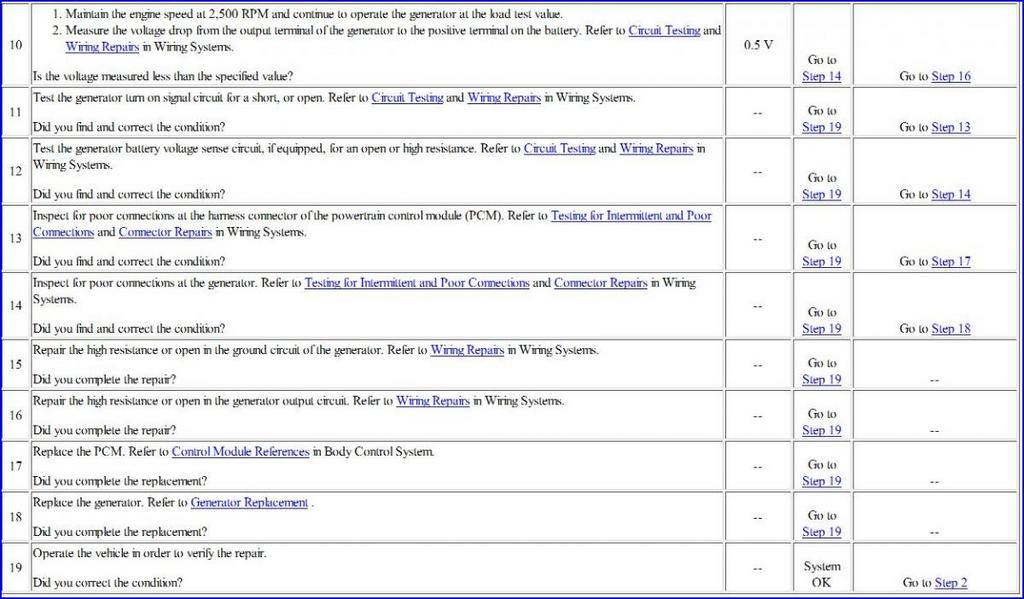The width and height of the screenshot is (1024, 599).
Task: Open Circuit Testing link in step 10
Action: click(664, 30)
